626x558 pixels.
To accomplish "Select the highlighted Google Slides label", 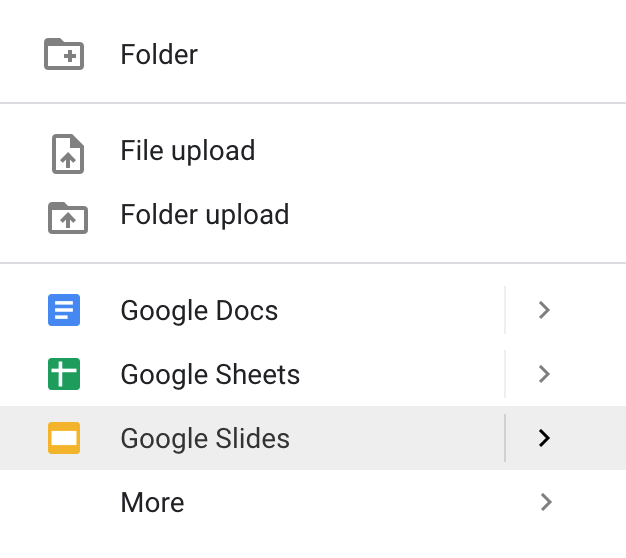I will [205, 439].
